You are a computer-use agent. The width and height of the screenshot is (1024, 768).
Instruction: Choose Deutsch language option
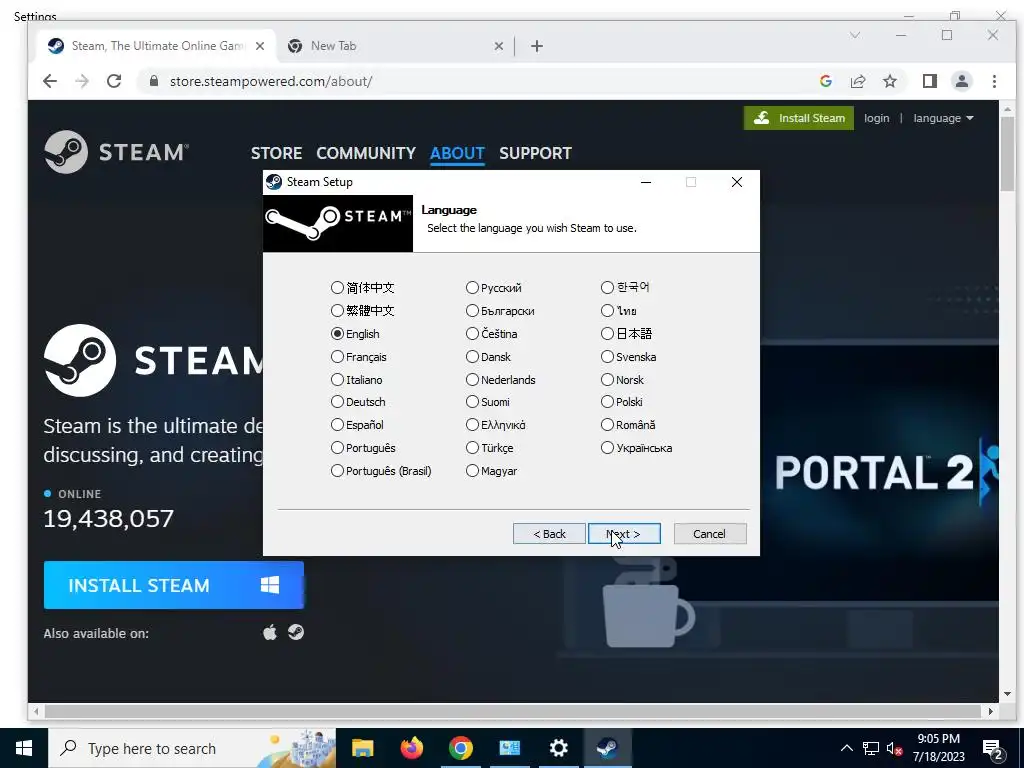coord(337,402)
